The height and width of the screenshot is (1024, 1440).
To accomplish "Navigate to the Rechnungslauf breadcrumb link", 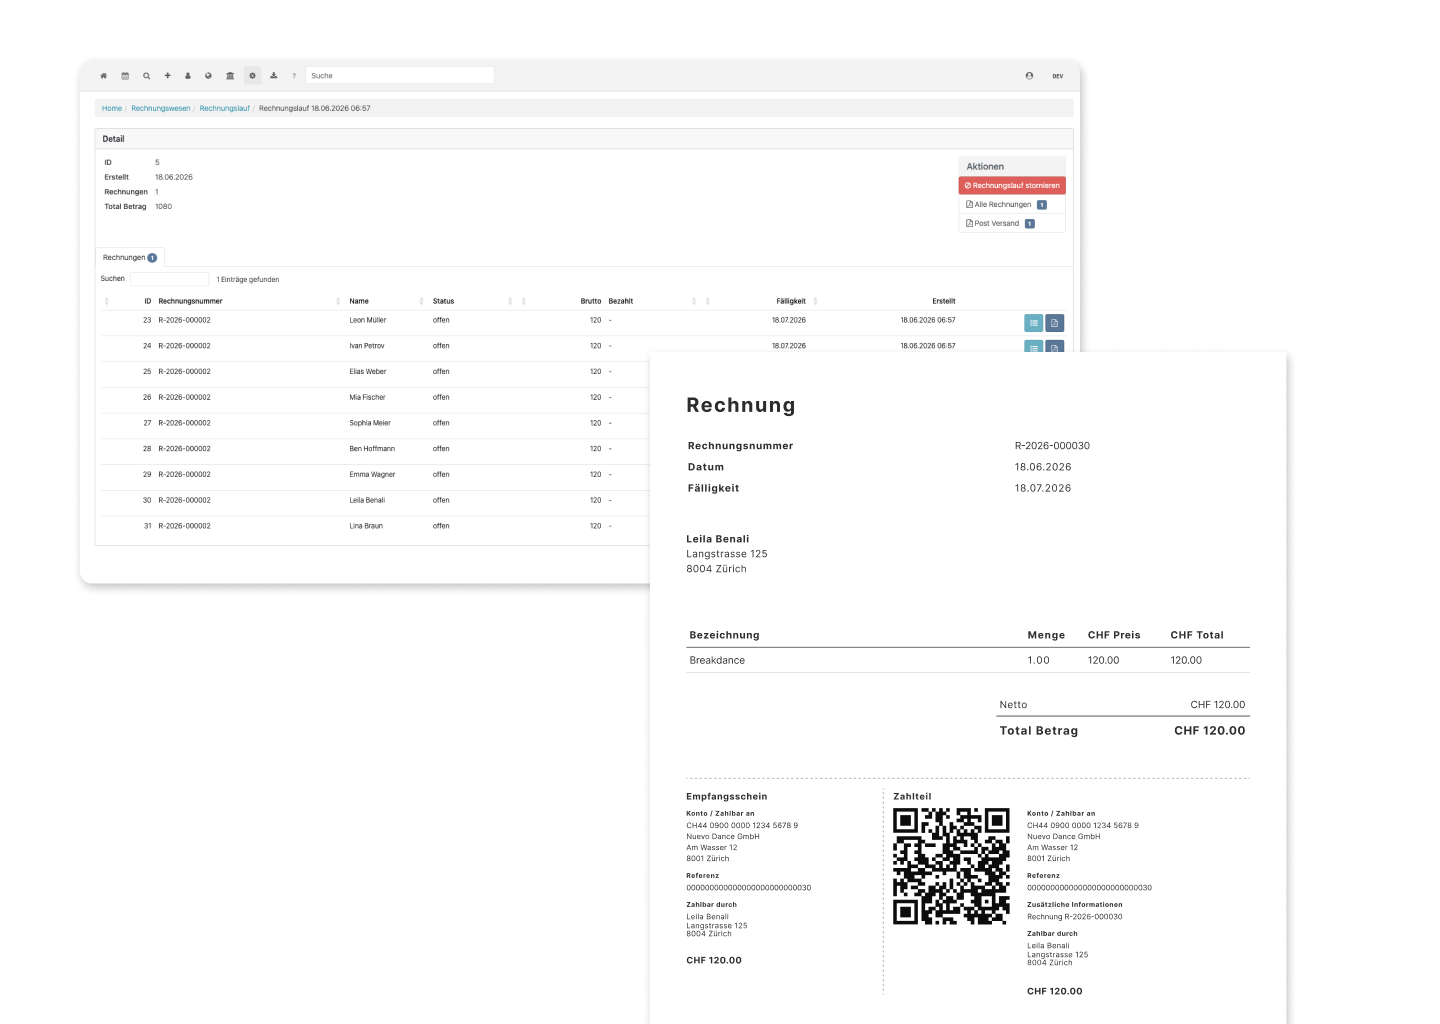I will pyautogui.click(x=225, y=108).
